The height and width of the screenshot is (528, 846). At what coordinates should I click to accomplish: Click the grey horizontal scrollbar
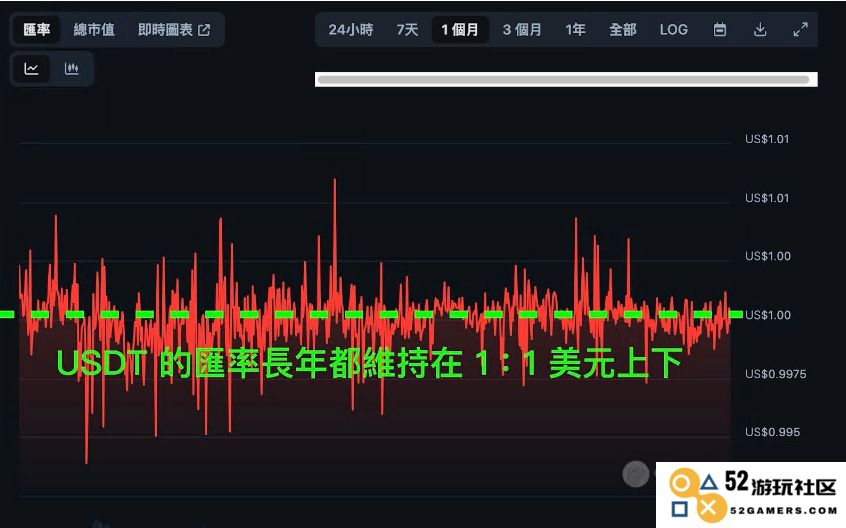click(x=563, y=80)
